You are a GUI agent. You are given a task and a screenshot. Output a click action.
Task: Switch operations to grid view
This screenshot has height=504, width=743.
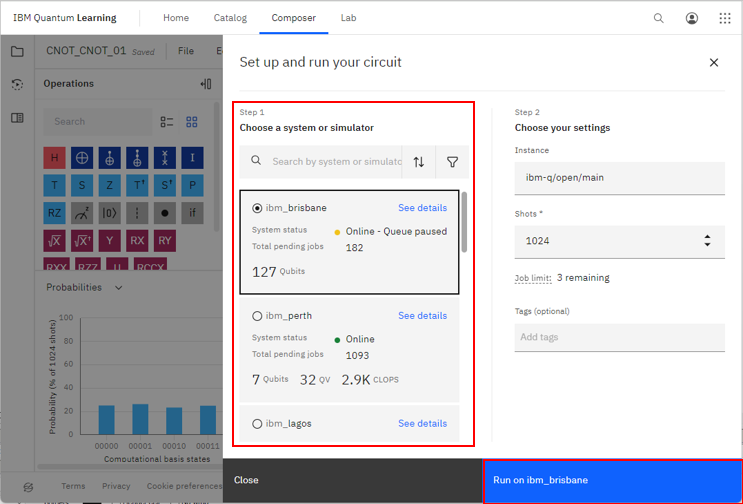click(191, 122)
